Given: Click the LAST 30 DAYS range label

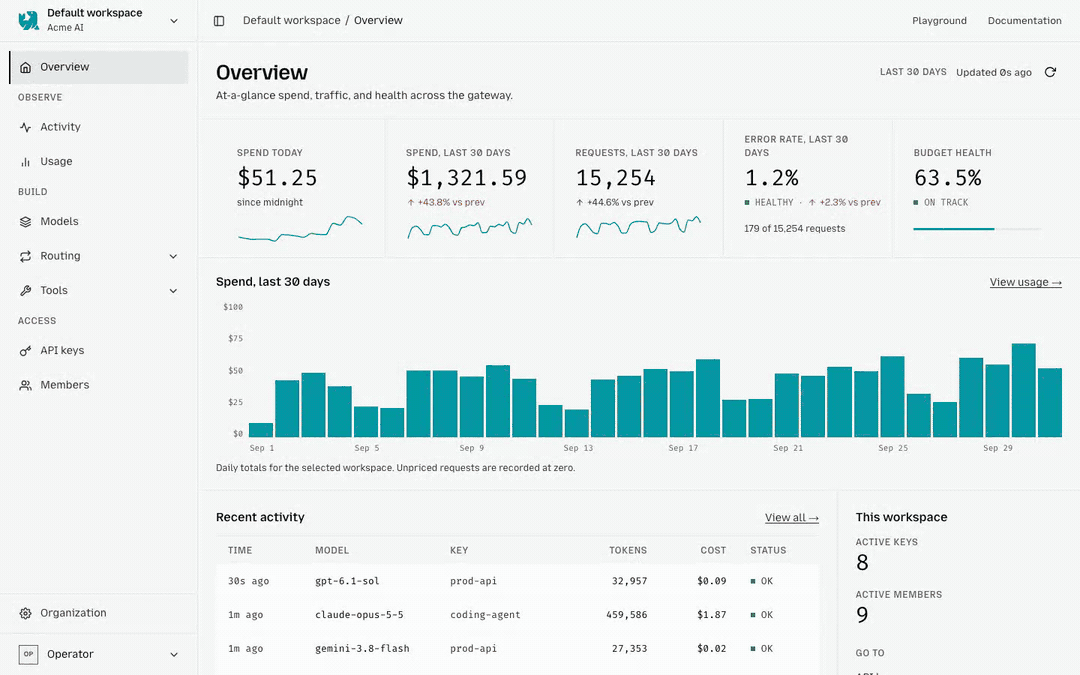Looking at the screenshot, I should point(913,72).
